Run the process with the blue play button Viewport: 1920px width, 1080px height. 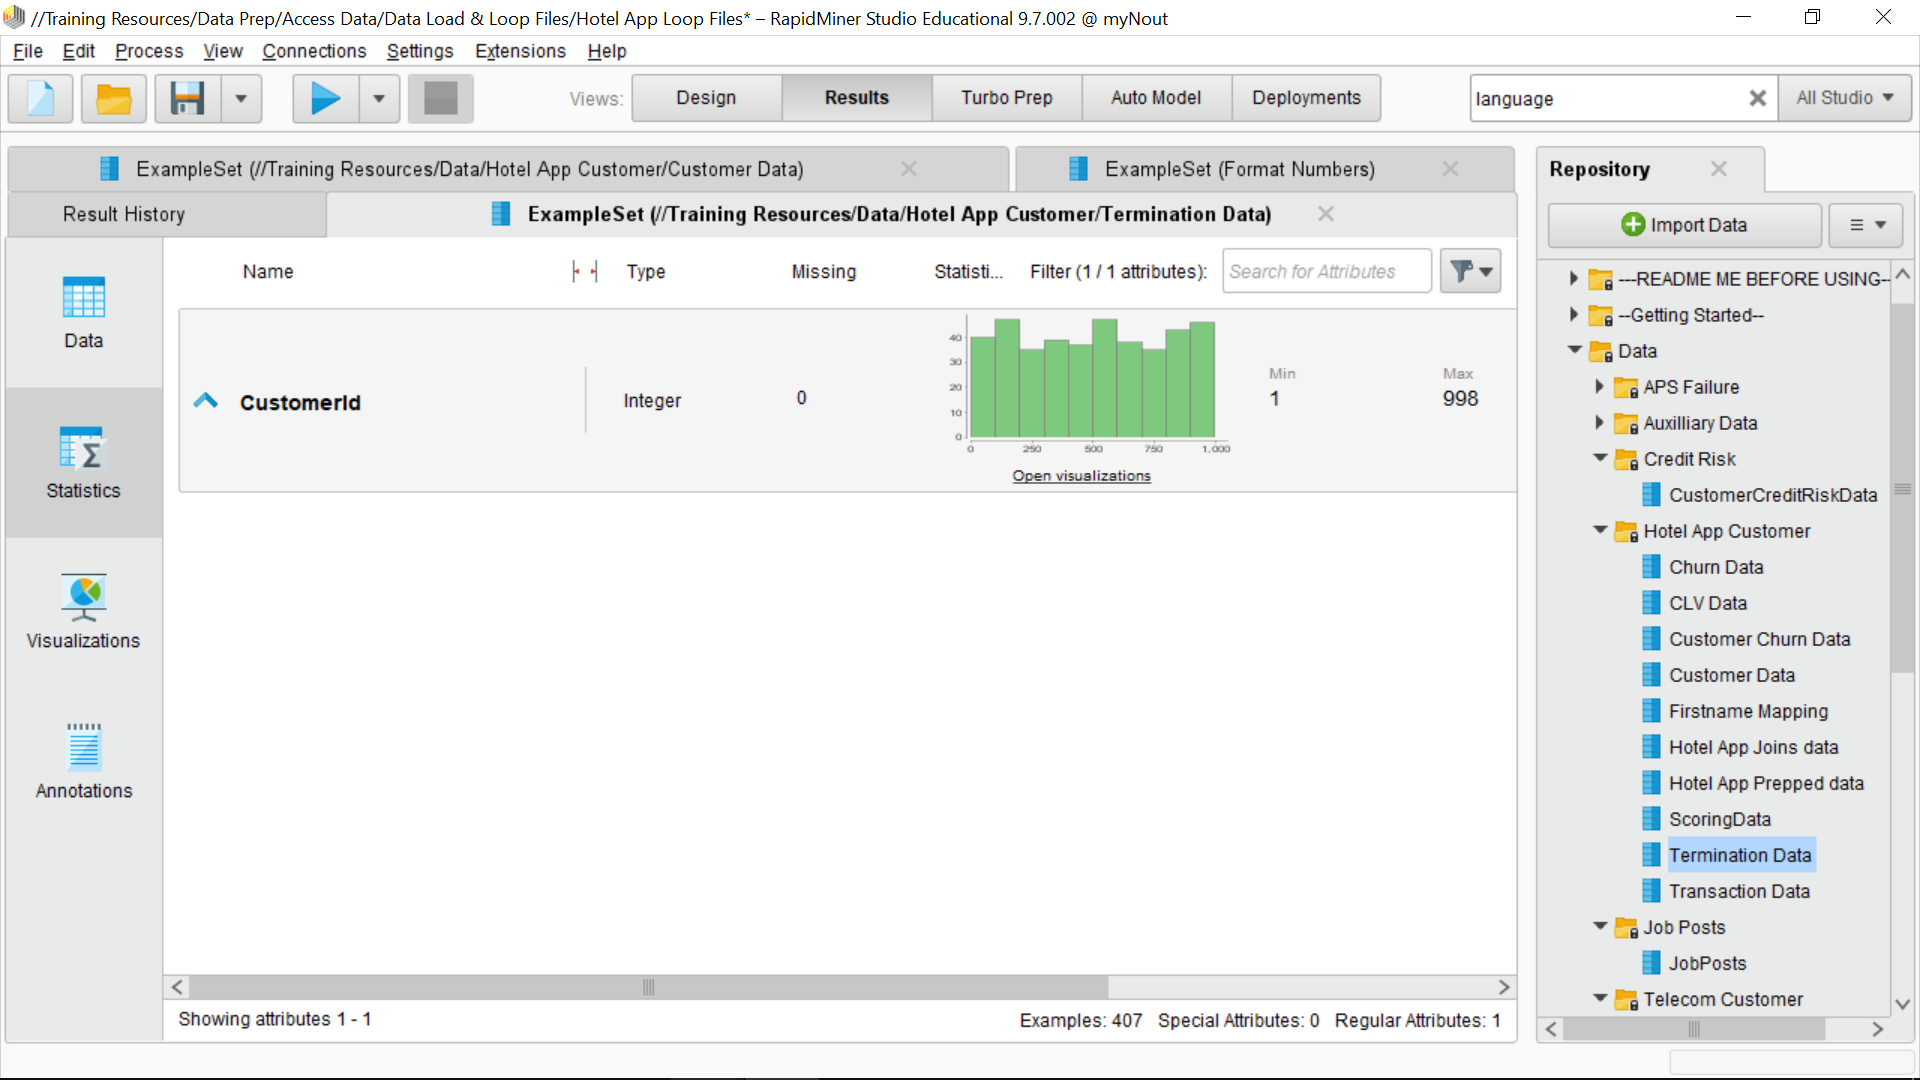click(x=325, y=98)
